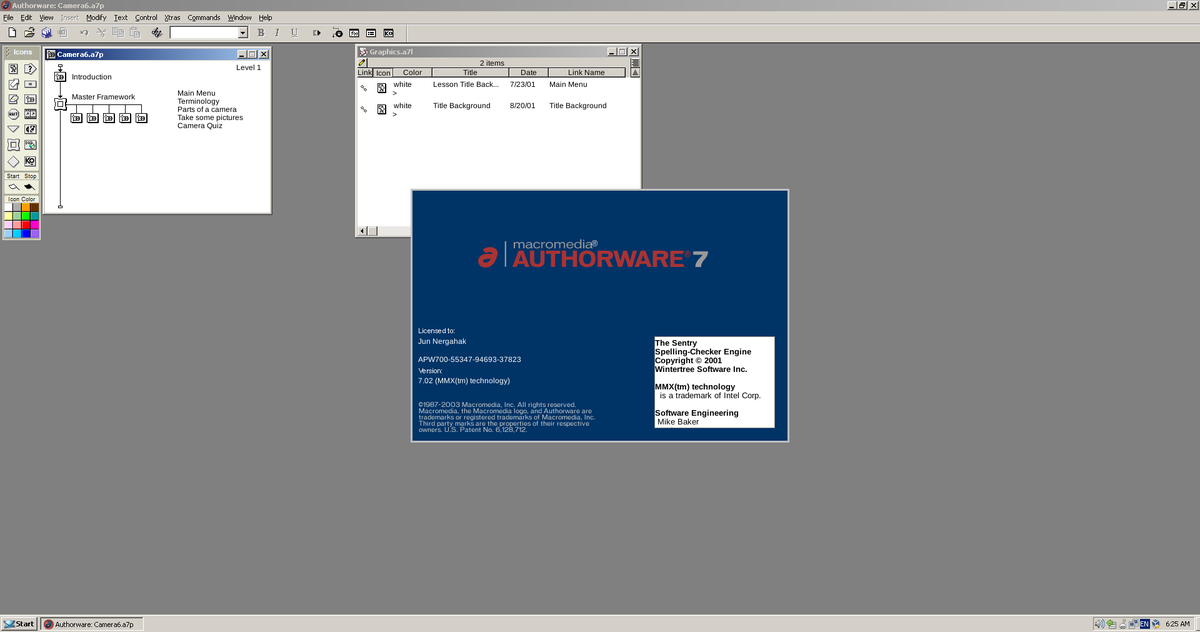The height and width of the screenshot is (632, 1200).
Task: Choose the dark blue icon color swatch
Action: 26,233
